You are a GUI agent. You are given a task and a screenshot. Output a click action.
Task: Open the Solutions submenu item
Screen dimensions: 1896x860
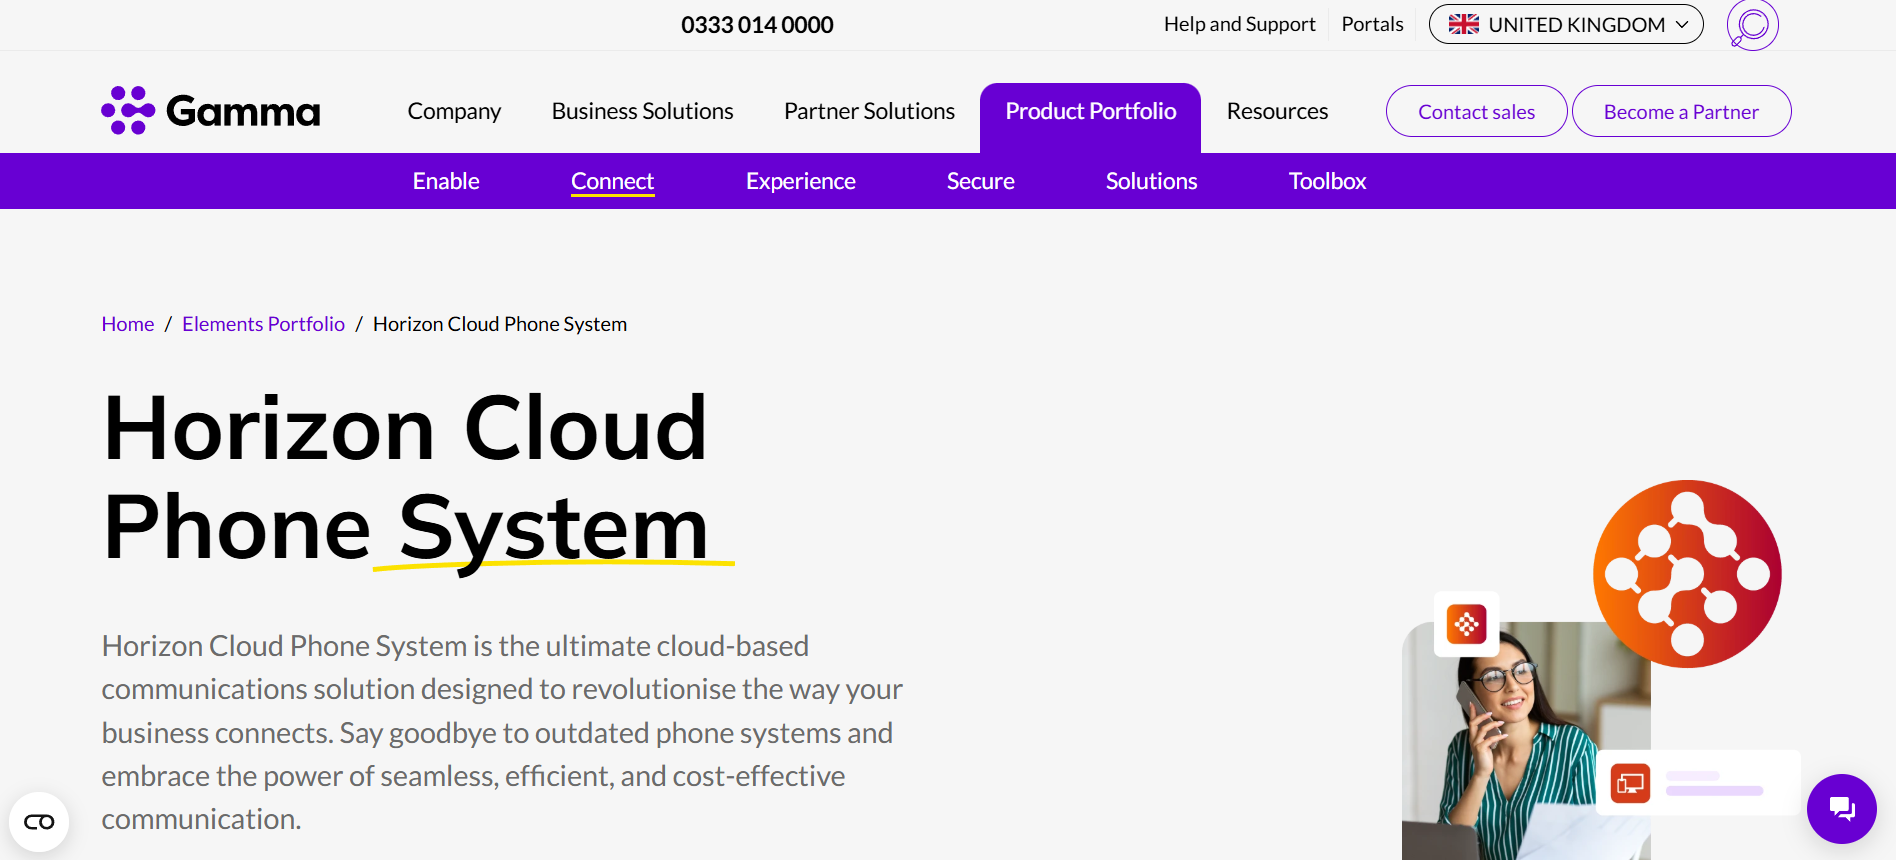pyautogui.click(x=1151, y=181)
